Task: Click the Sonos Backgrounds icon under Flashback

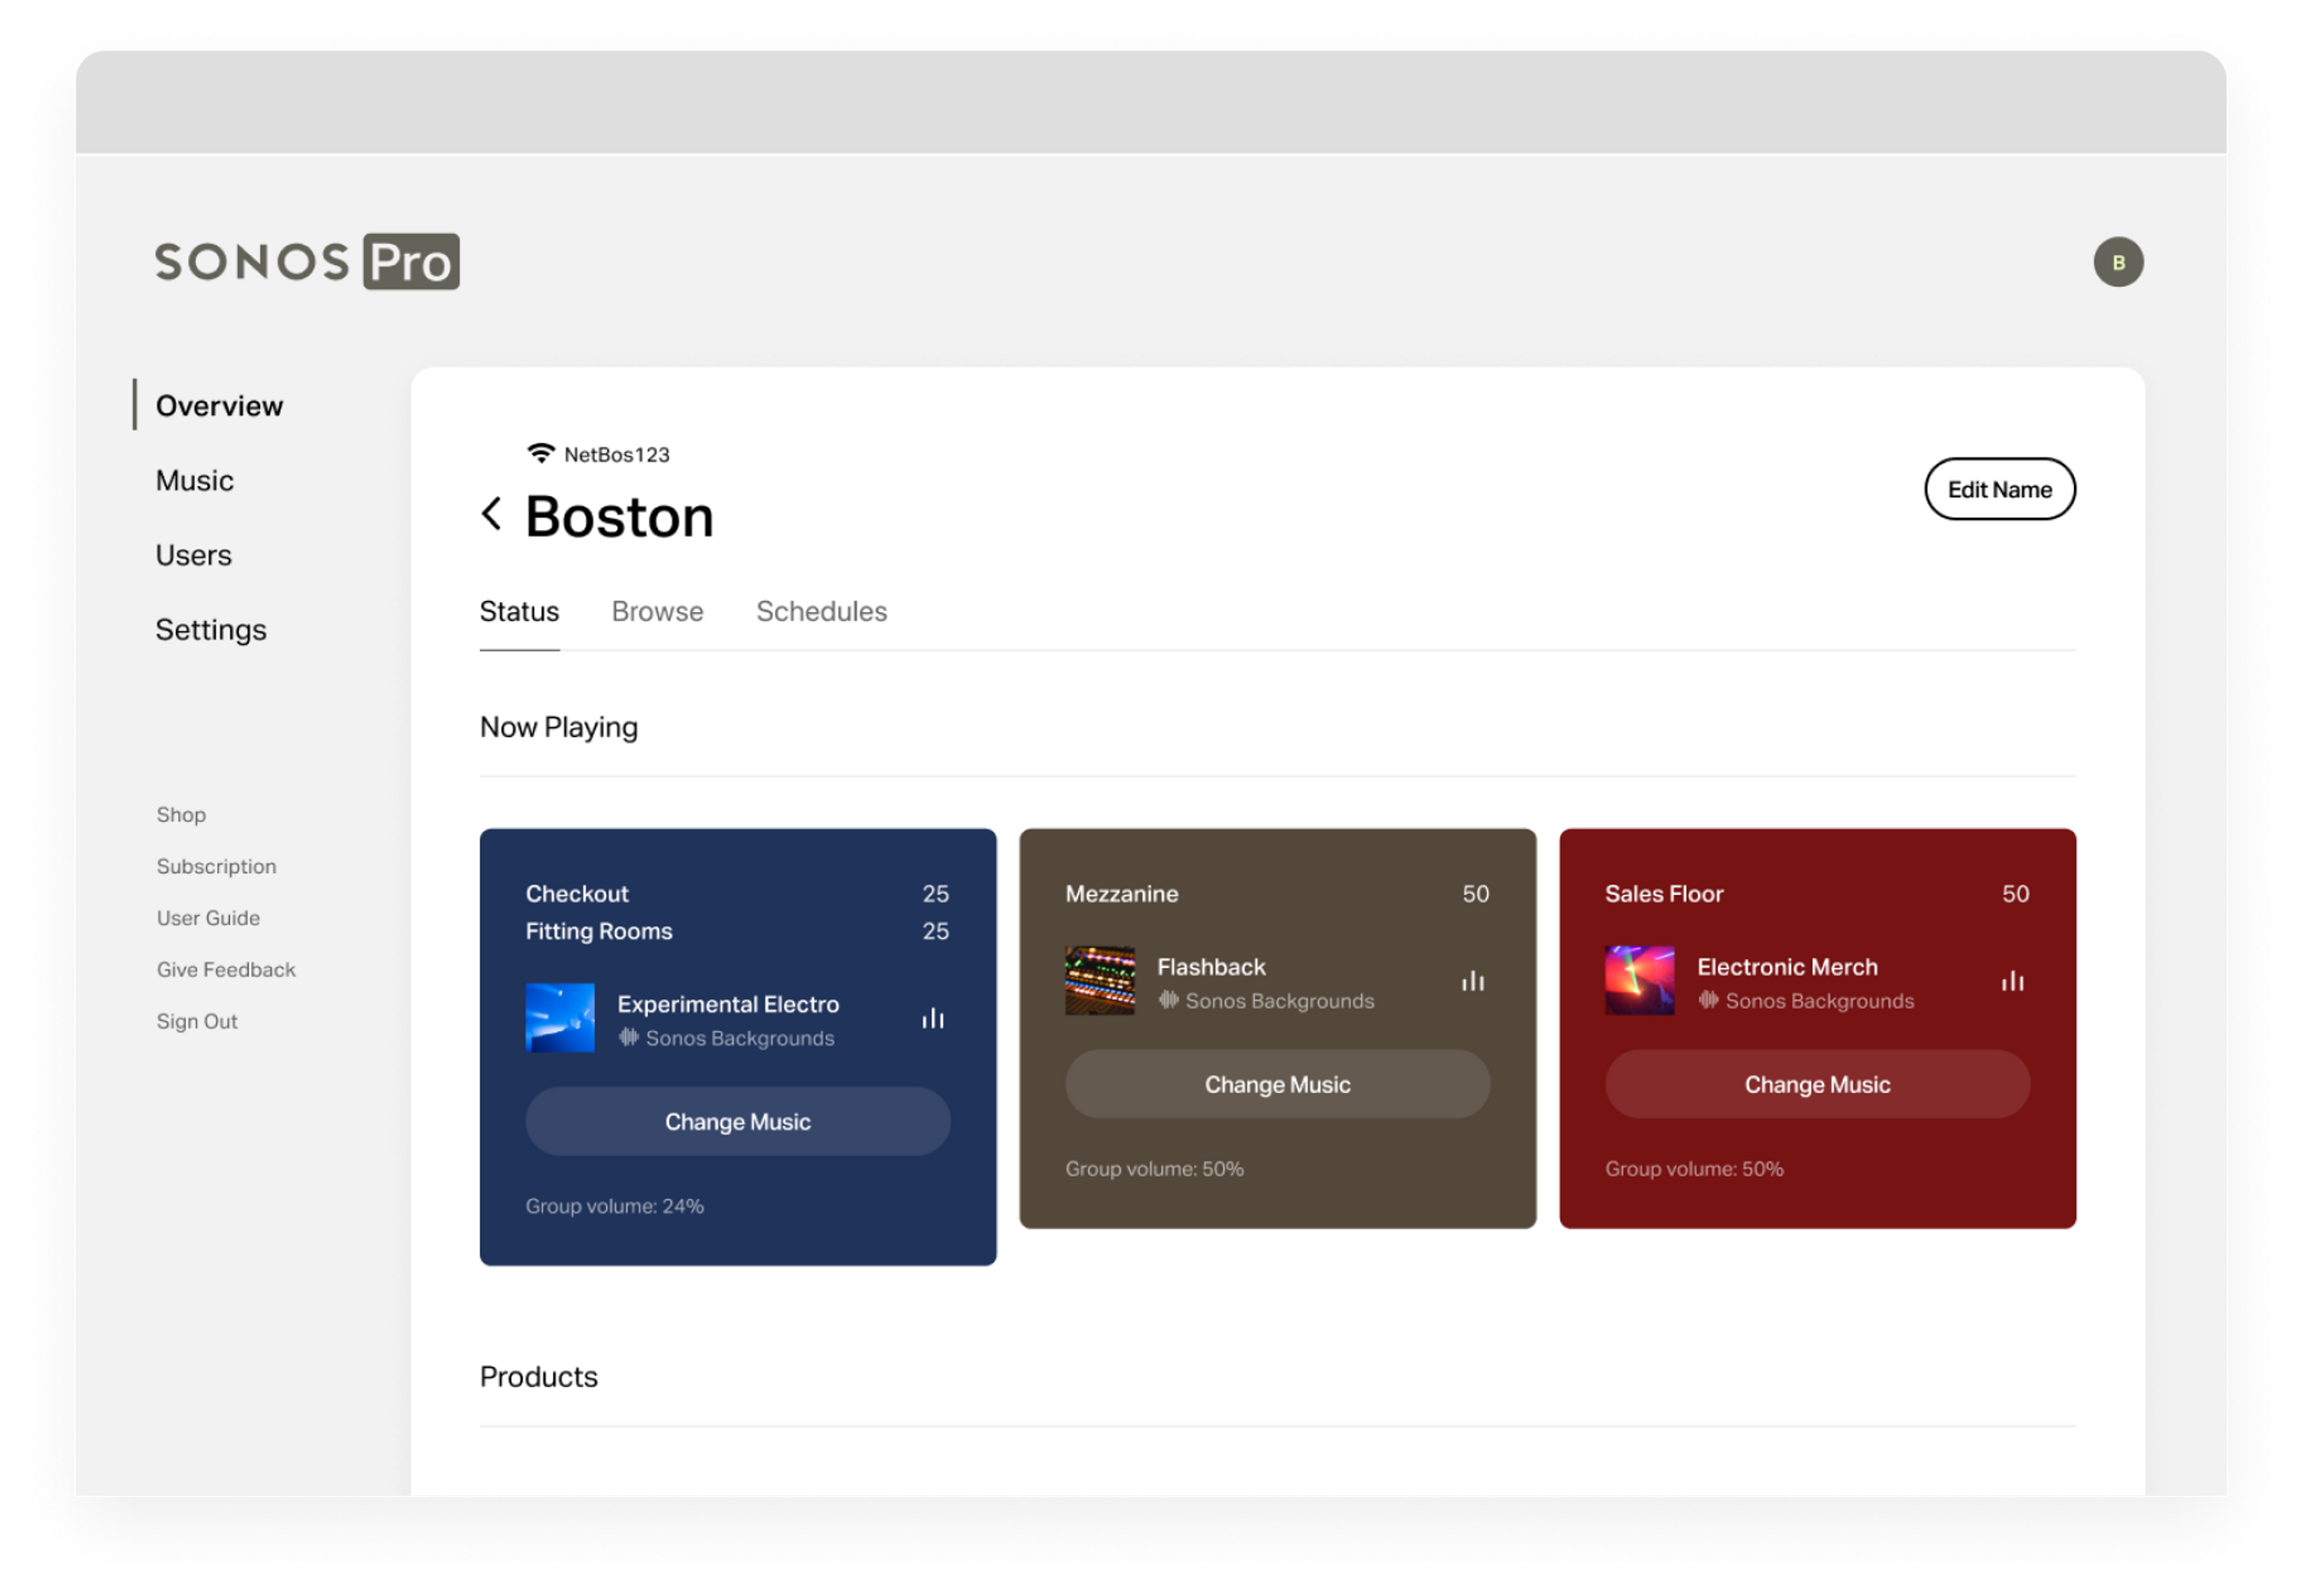Action: [x=1168, y=1000]
